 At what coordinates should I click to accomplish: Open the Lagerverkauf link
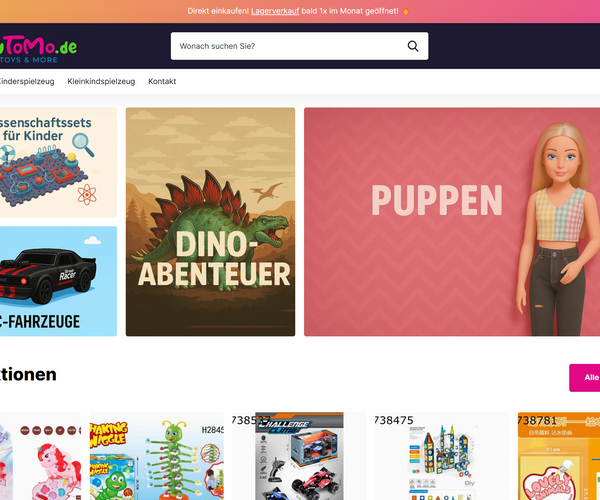(275, 11)
